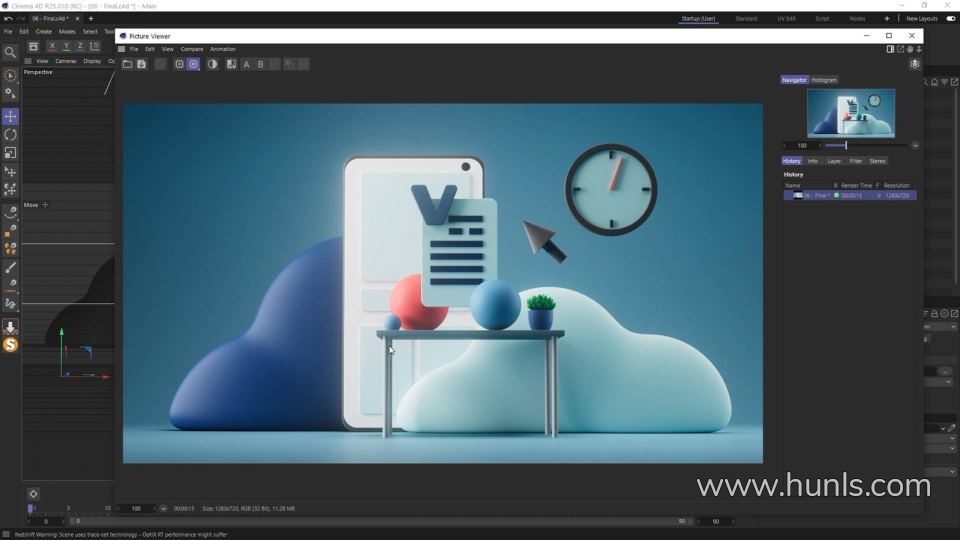This screenshot has width=960, height=540.
Task: Click the side panel layout icon
Action: coord(890,49)
